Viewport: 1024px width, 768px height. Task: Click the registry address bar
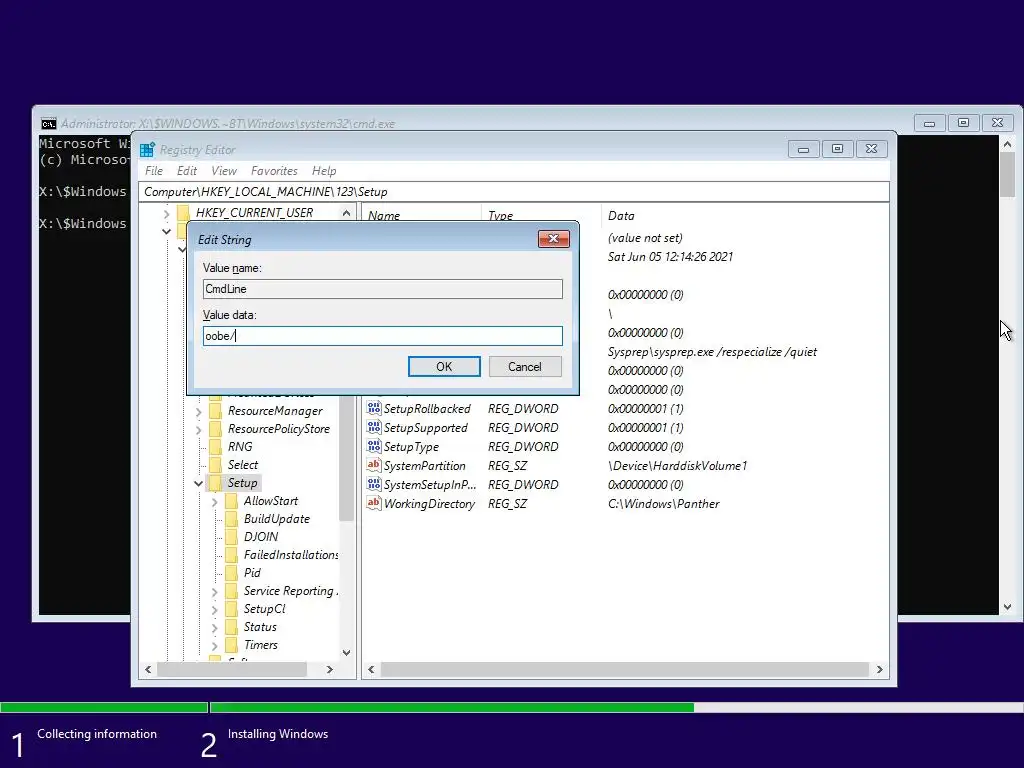point(514,191)
